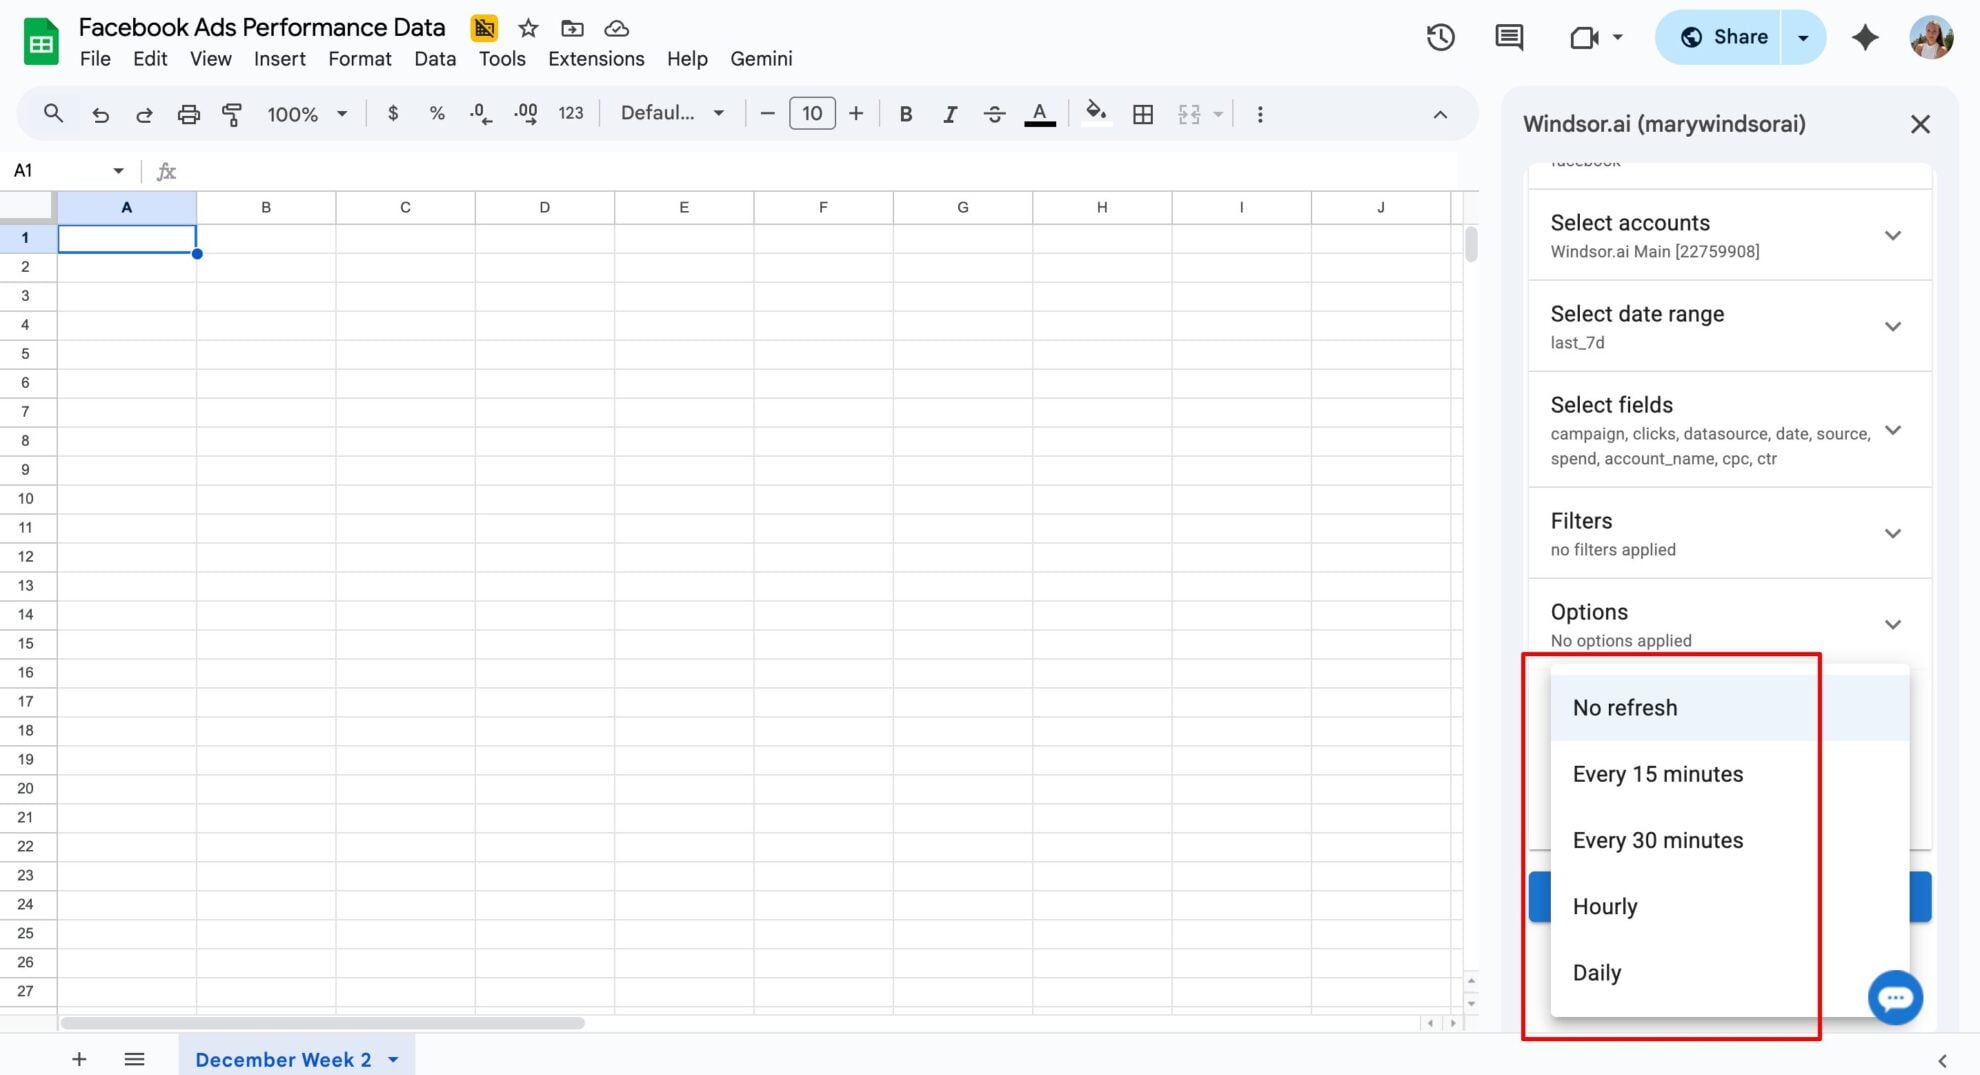Screen dimensions: 1980x1075
Task: Open the fill color picker
Action: (1096, 113)
